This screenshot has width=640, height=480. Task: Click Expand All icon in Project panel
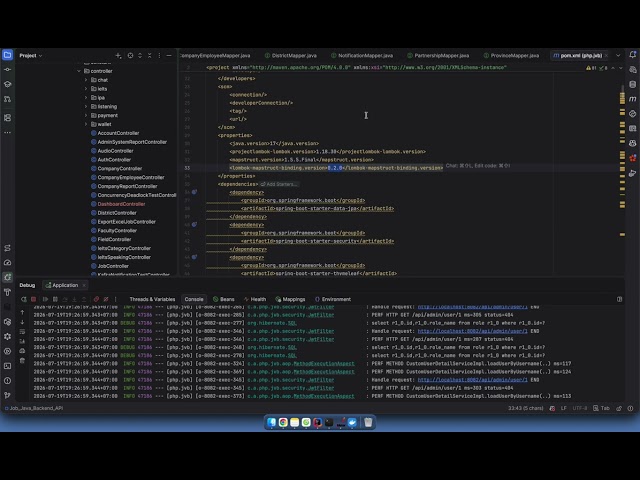tap(140, 56)
